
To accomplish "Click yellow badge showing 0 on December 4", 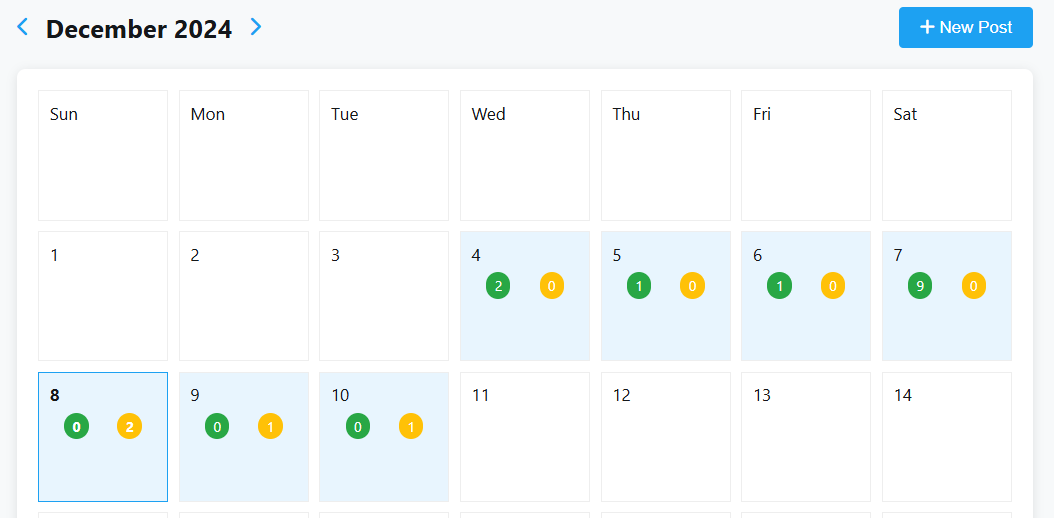I will [552, 286].
